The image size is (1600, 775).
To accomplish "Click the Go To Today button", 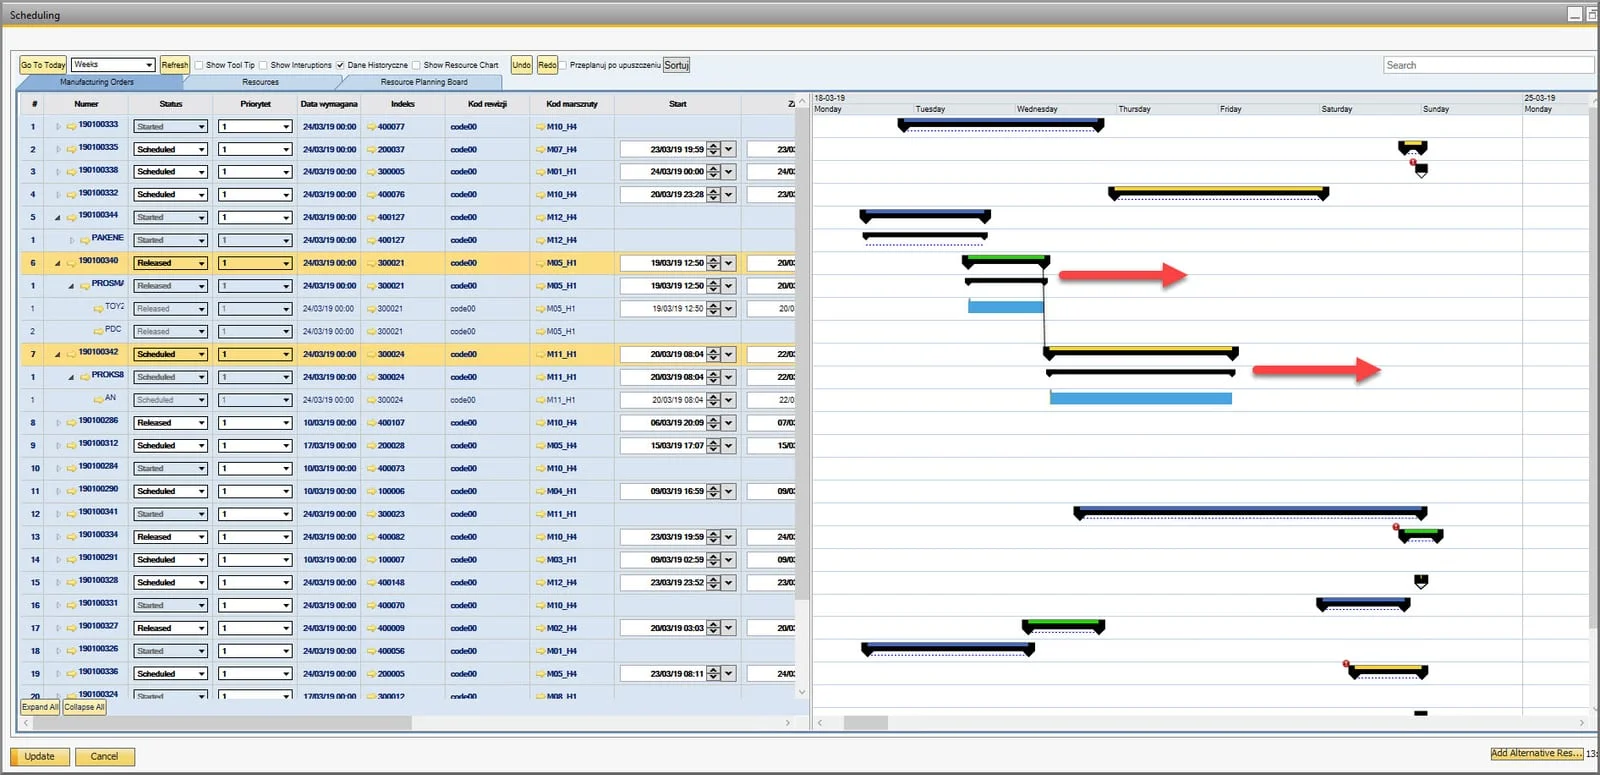I will point(43,65).
